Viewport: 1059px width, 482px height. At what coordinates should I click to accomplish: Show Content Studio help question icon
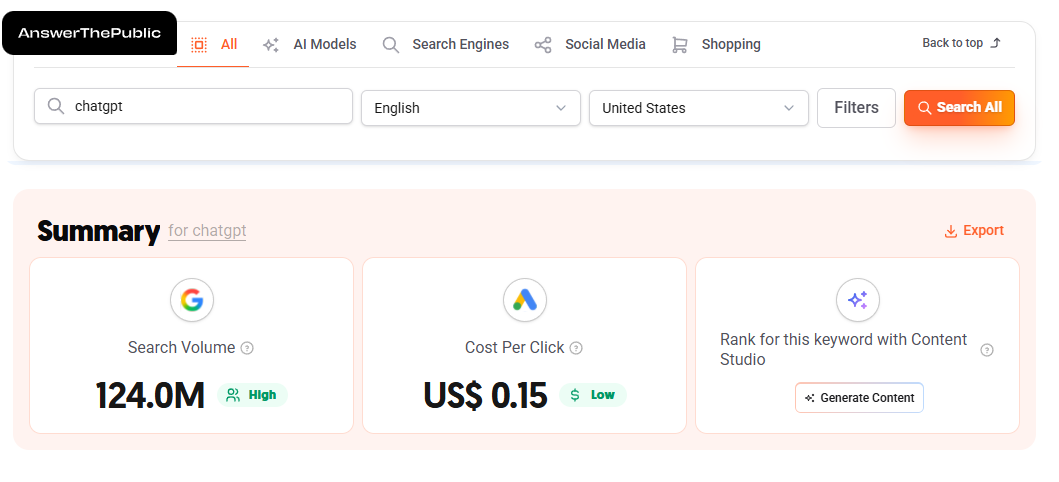point(987,350)
